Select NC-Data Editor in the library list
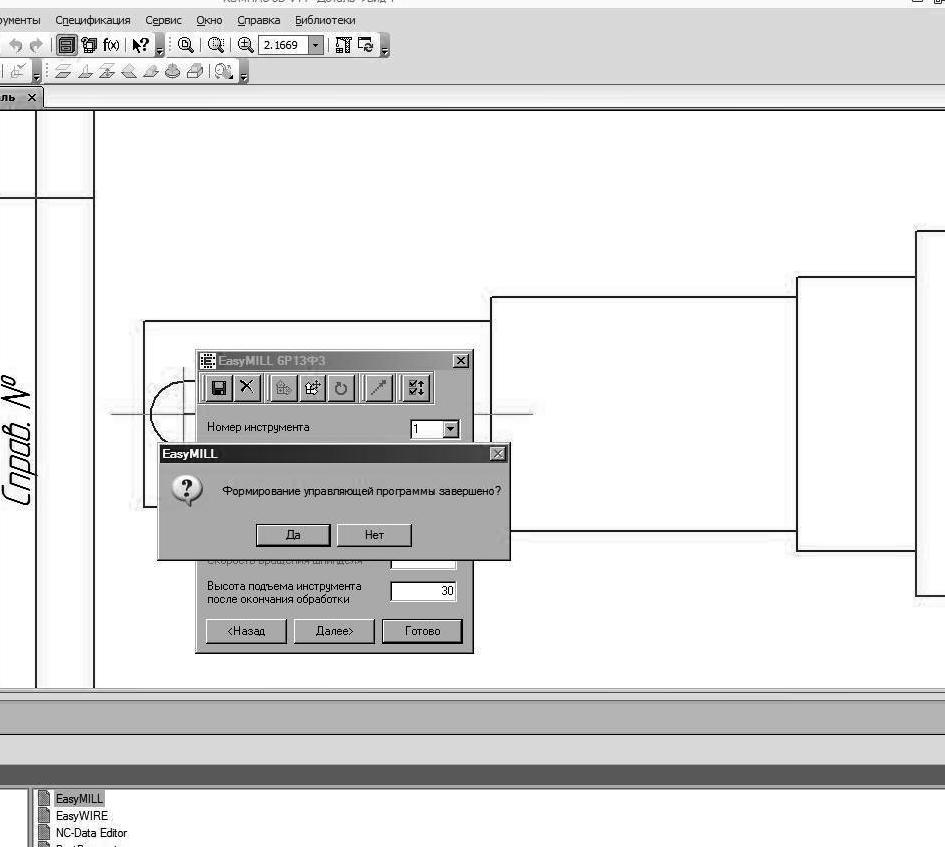The height and width of the screenshot is (847, 945). (x=92, y=833)
